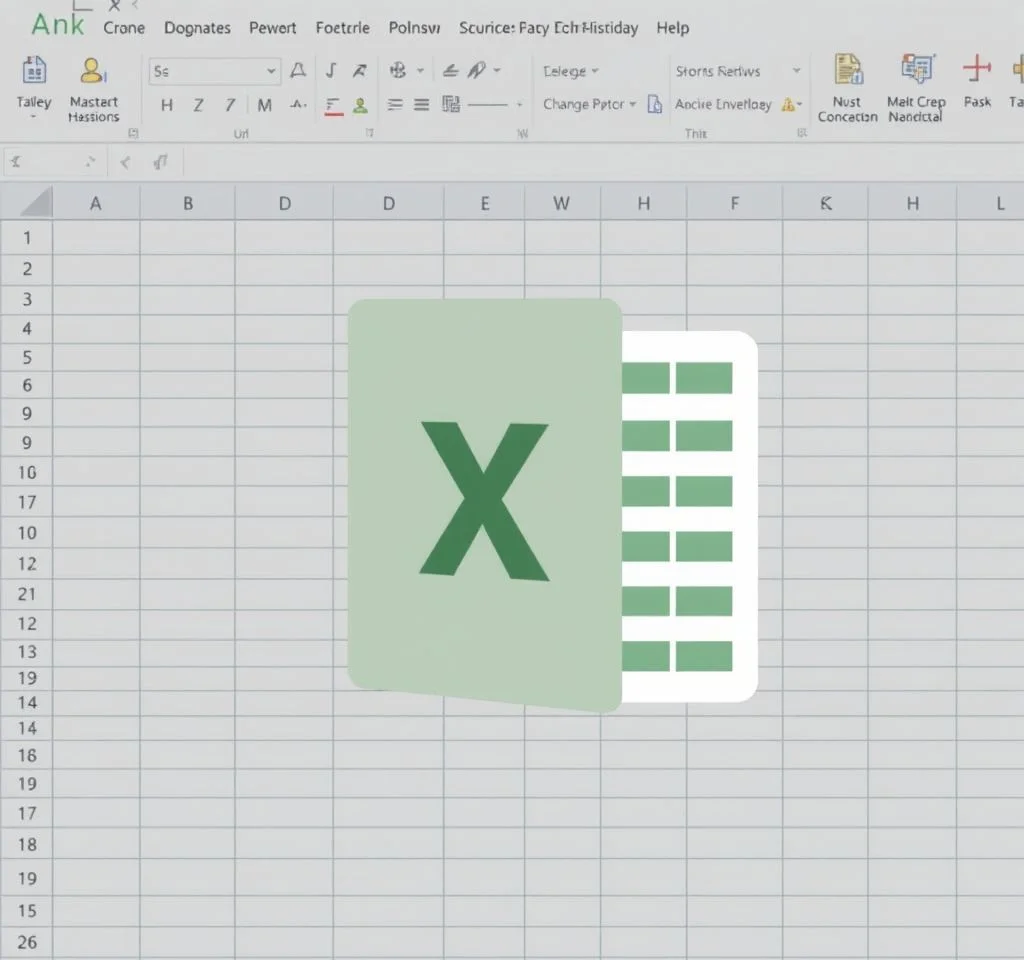Click the small A with dots icon
The height and width of the screenshot is (960, 1024).
[298, 104]
